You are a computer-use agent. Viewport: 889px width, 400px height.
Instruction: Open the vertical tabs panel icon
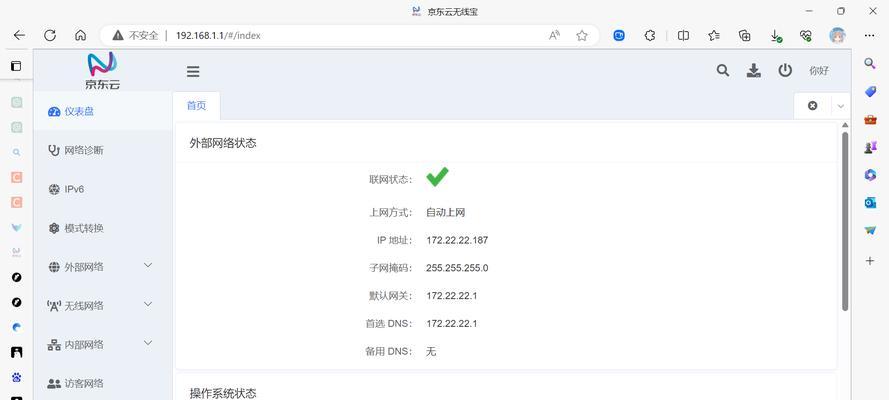tap(16, 66)
